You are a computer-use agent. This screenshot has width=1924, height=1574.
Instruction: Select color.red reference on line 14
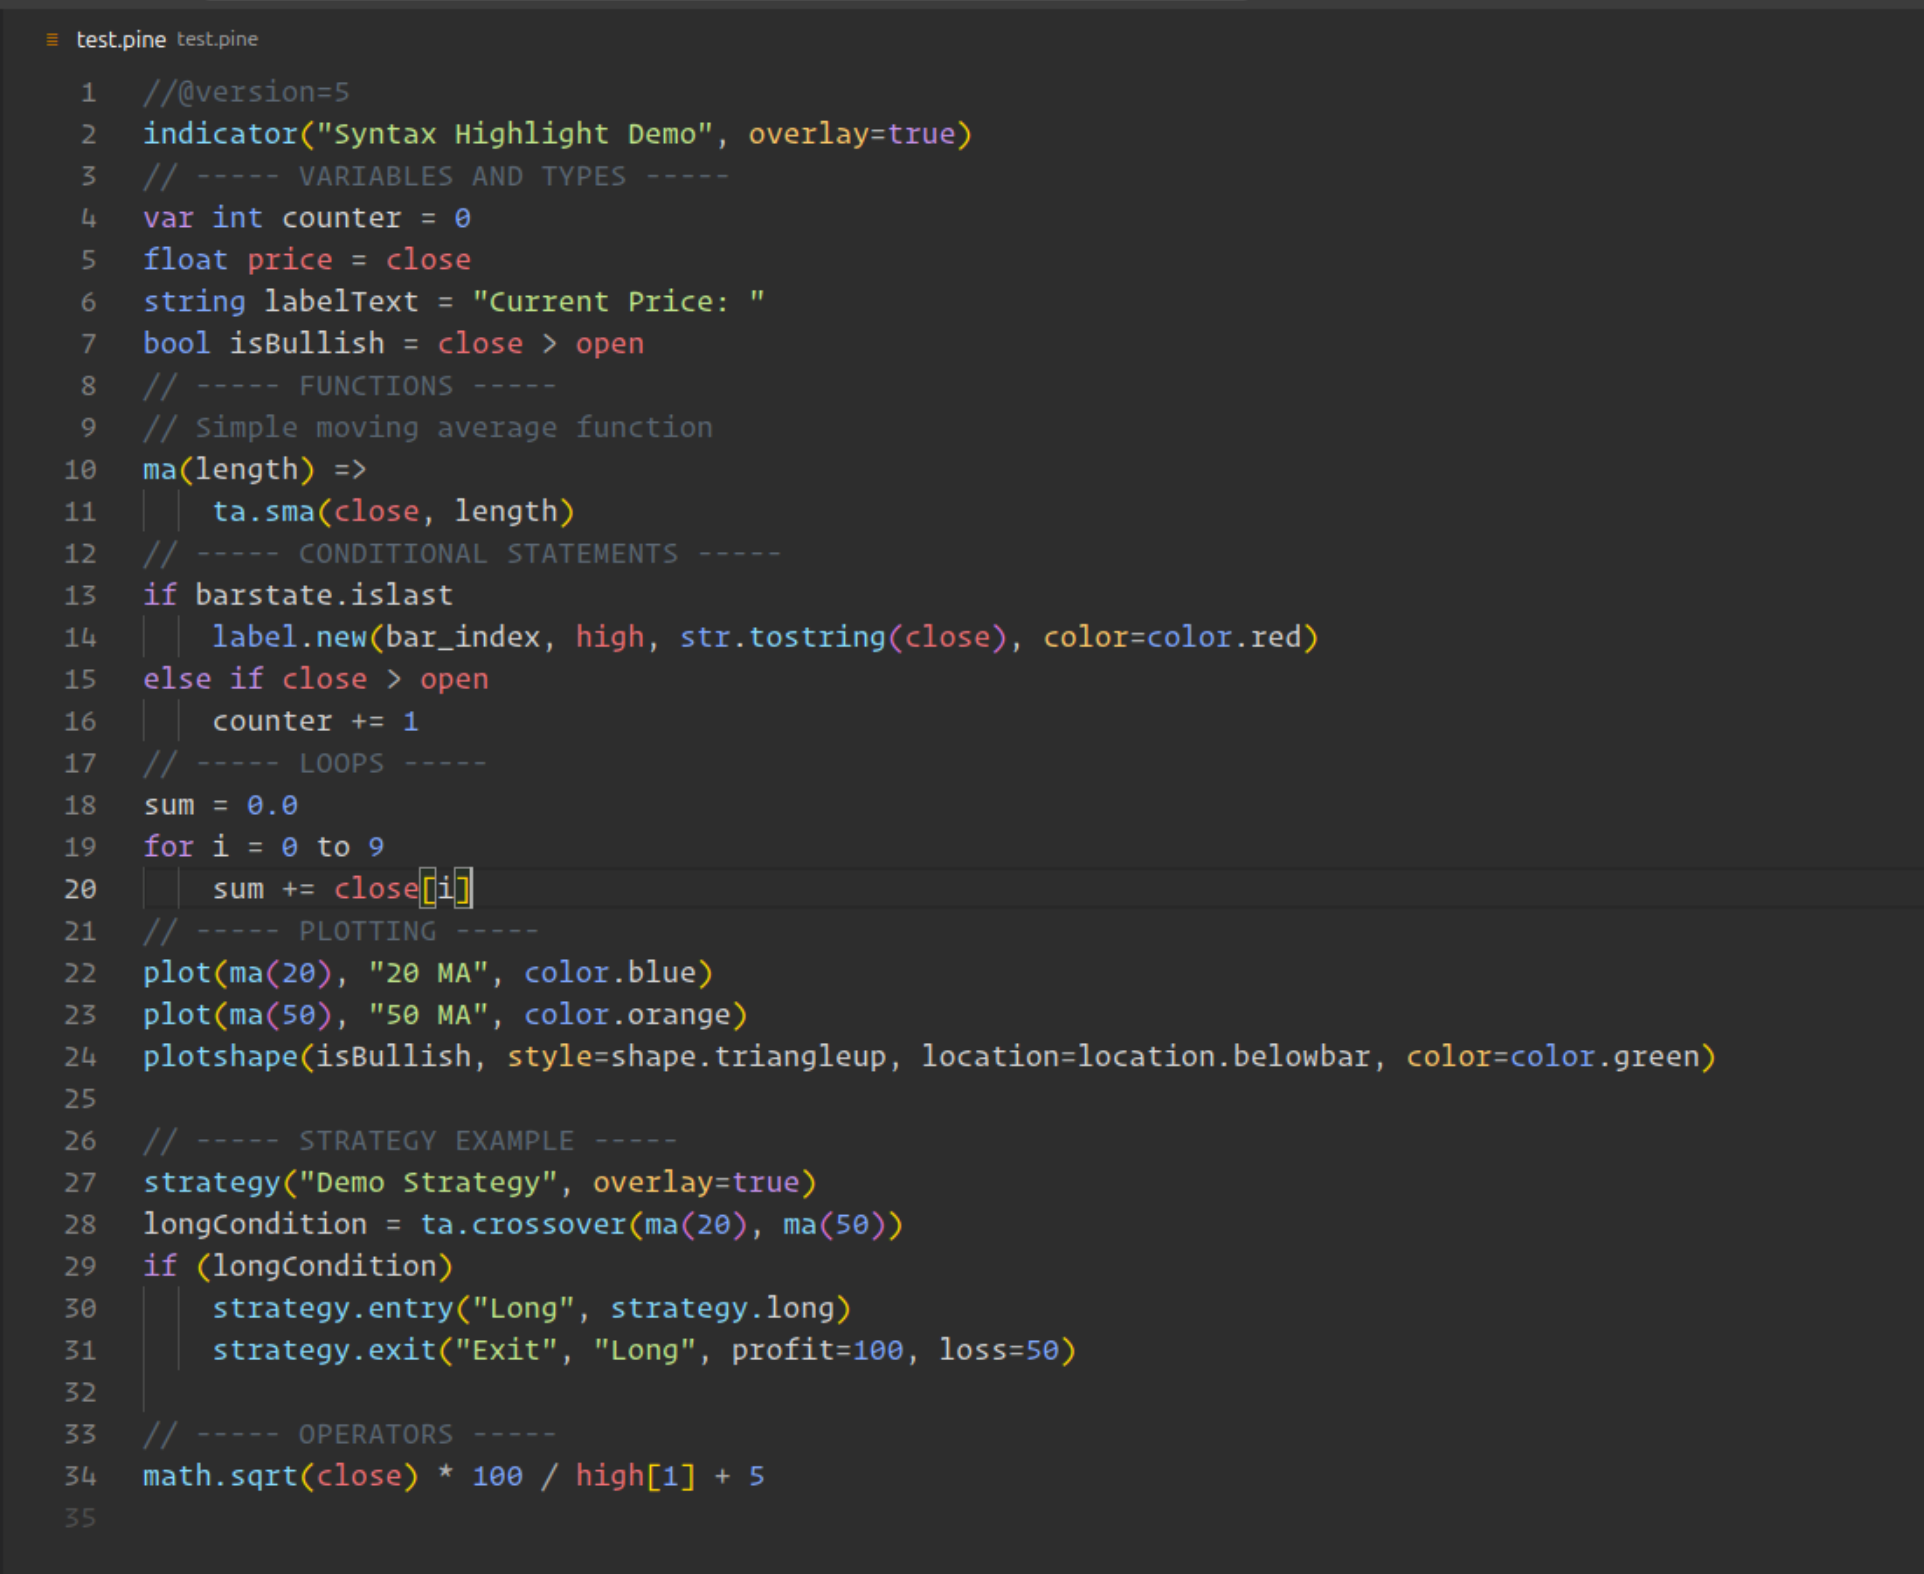click(x=1246, y=636)
